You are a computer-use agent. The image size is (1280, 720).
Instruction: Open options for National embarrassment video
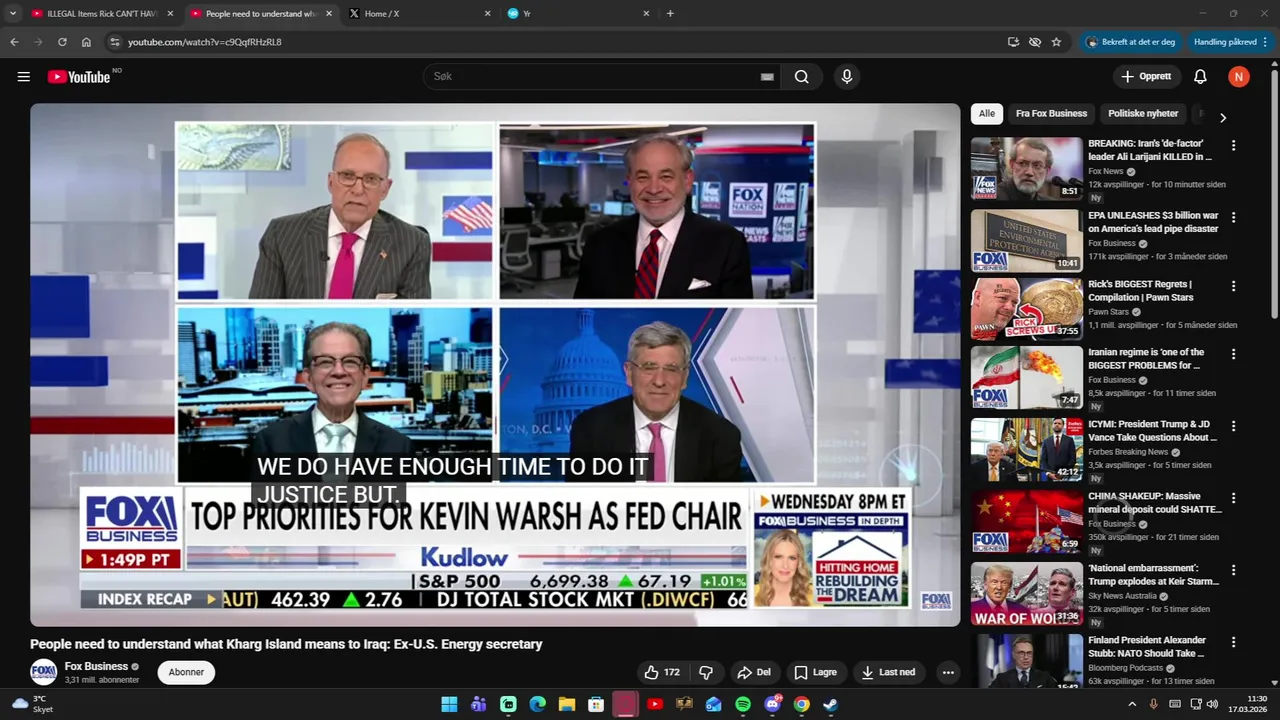point(1233,570)
